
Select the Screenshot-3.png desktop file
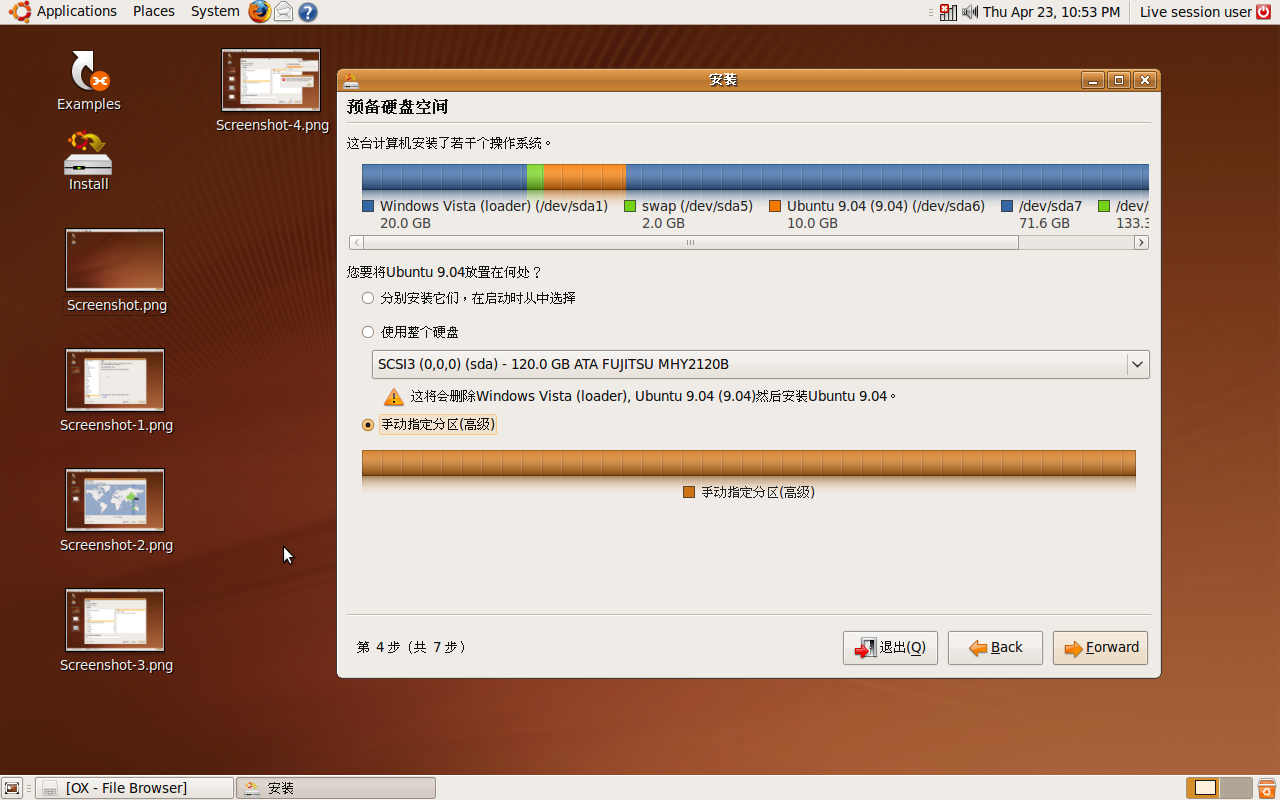point(116,631)
